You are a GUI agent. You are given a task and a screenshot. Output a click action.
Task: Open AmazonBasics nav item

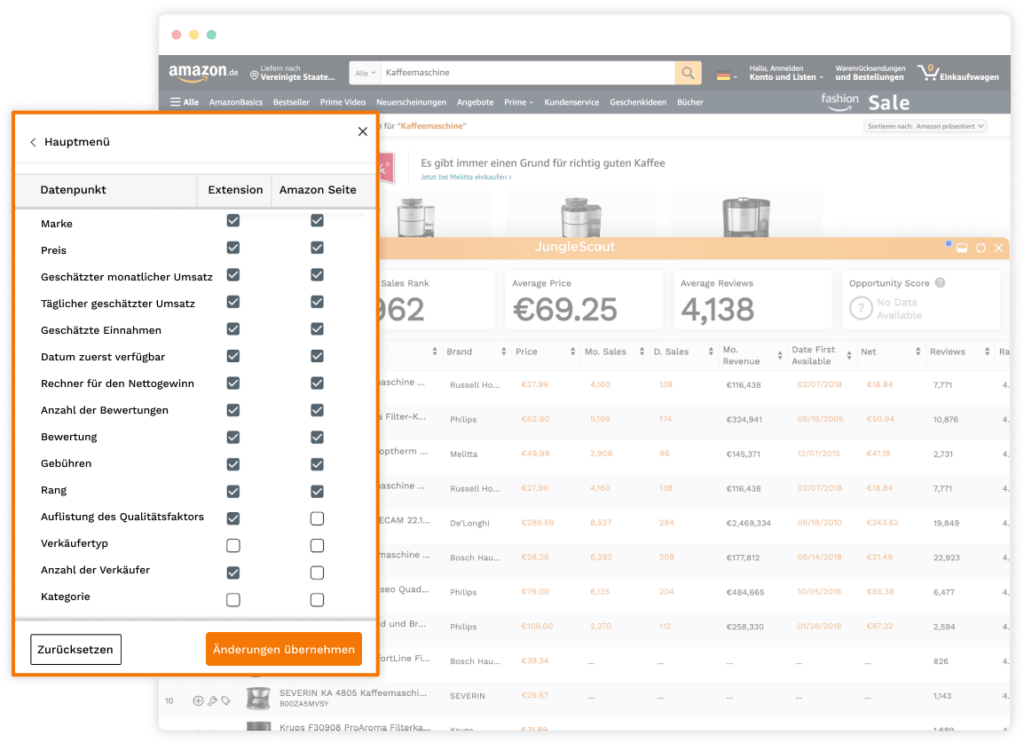tap(236, 103)
